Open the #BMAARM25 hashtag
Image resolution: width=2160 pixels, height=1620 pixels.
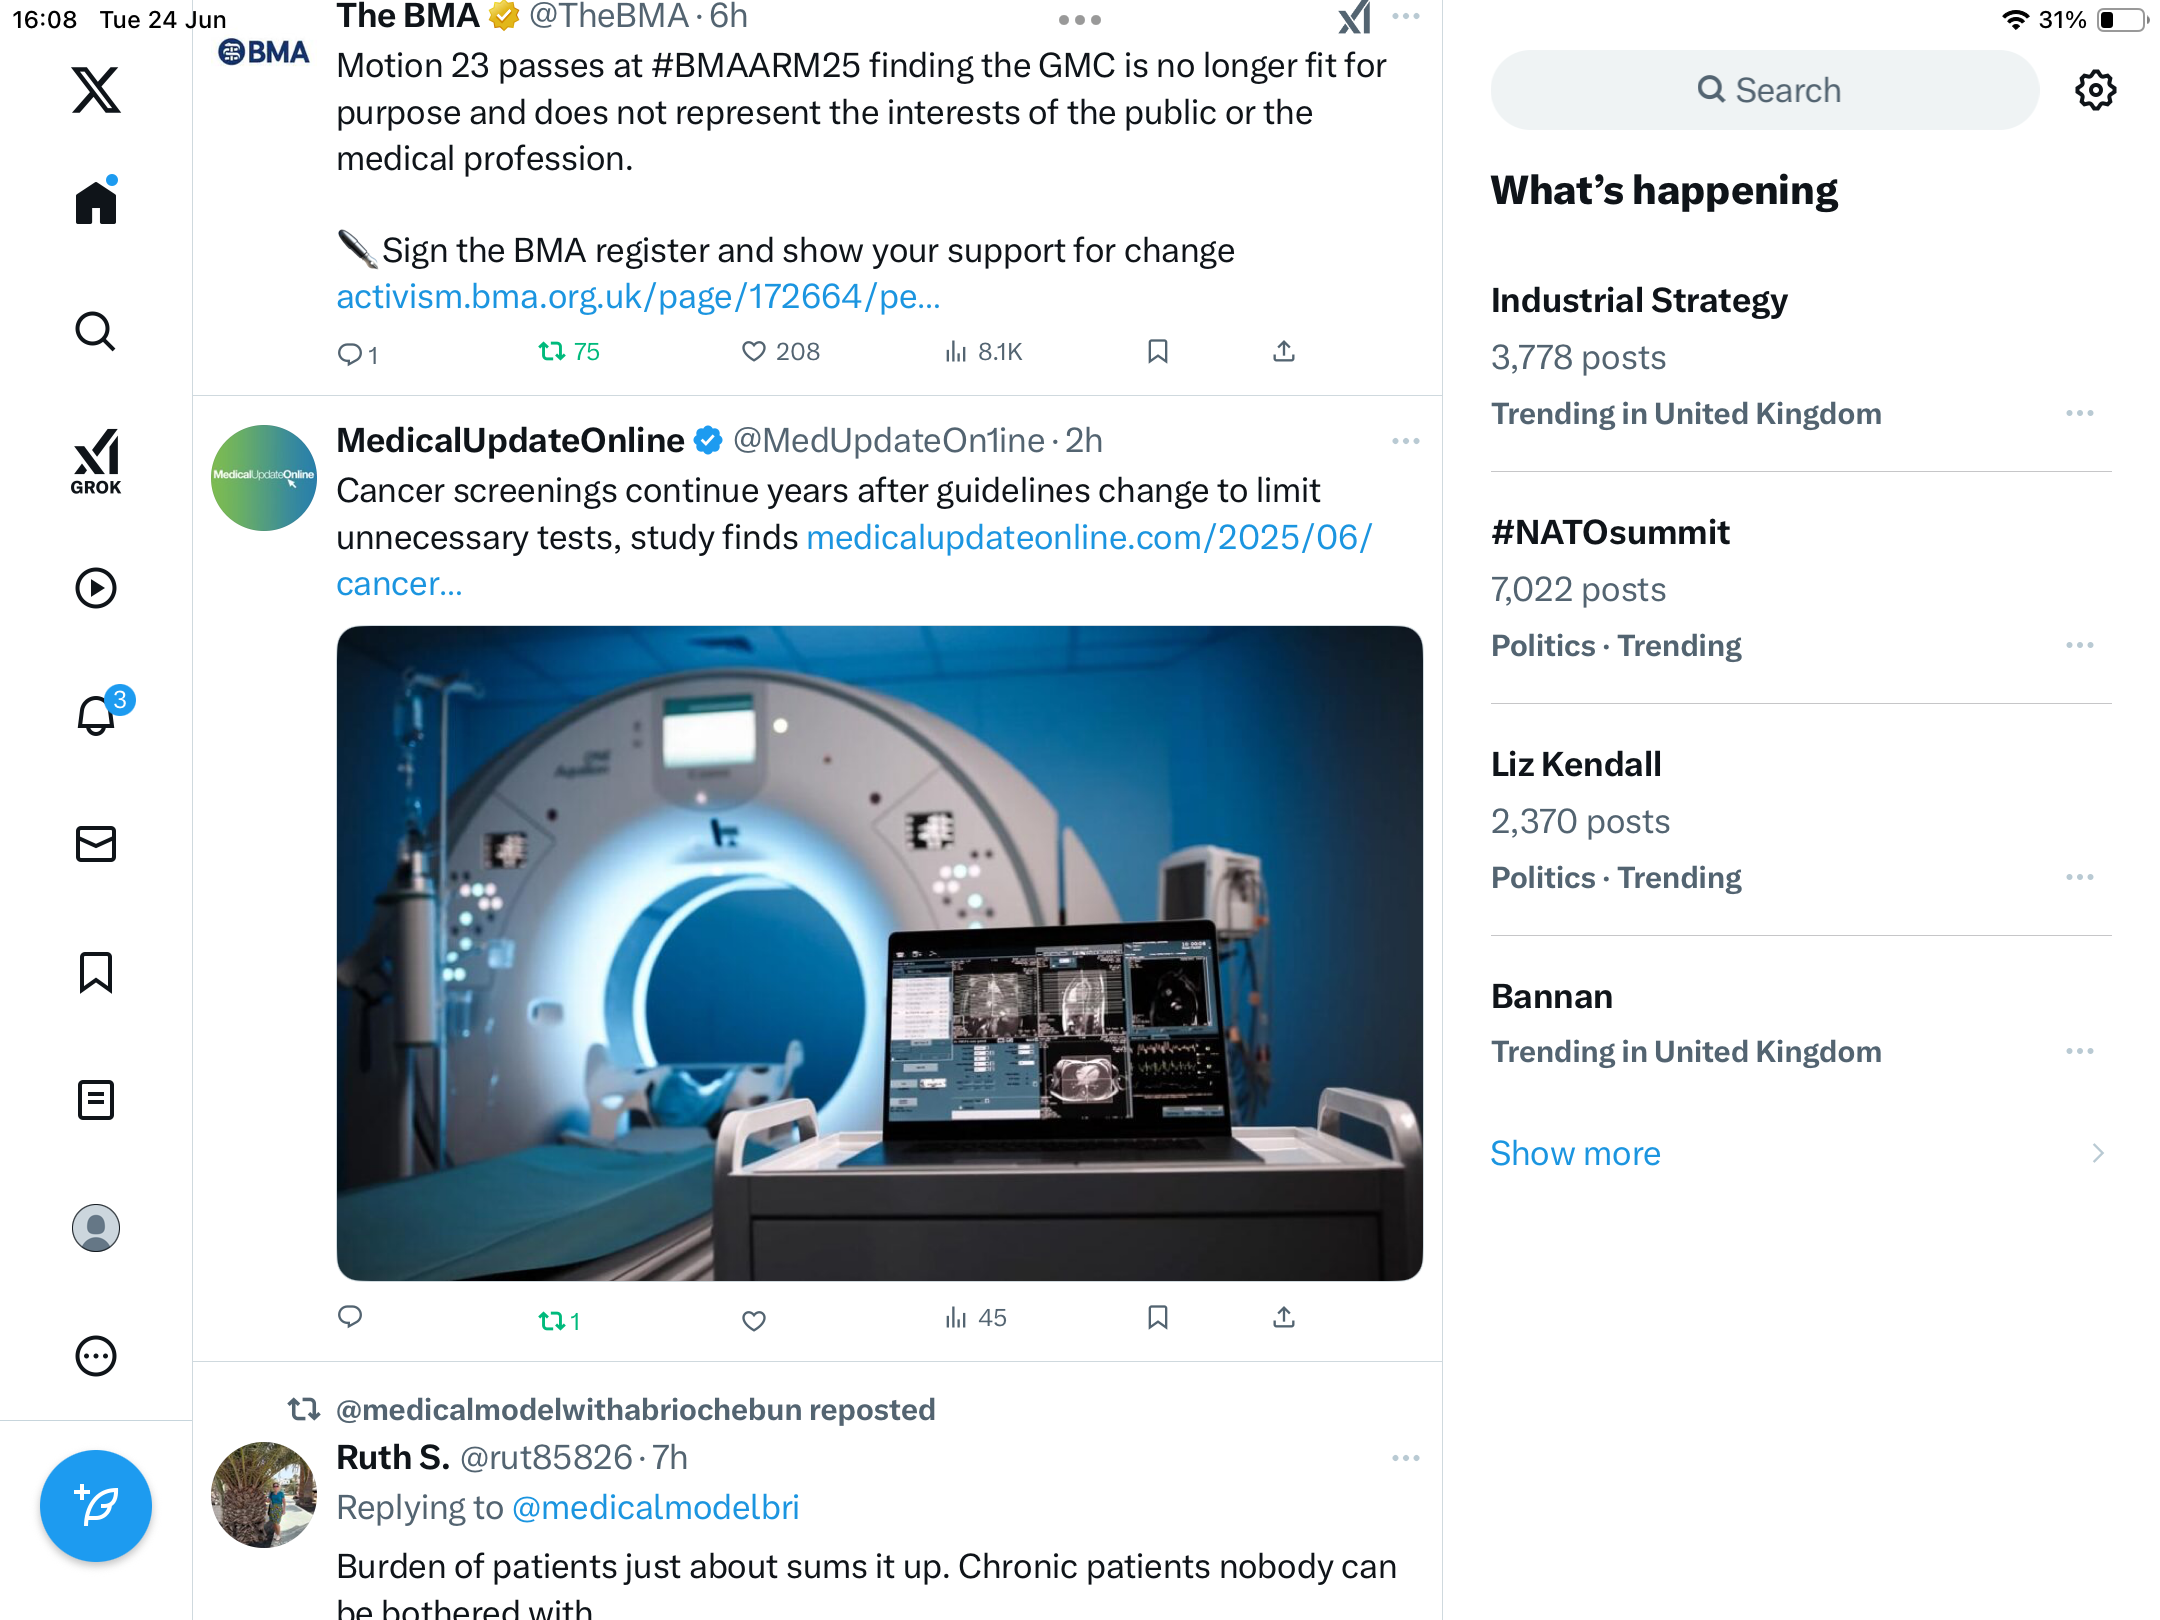point(756,65)
